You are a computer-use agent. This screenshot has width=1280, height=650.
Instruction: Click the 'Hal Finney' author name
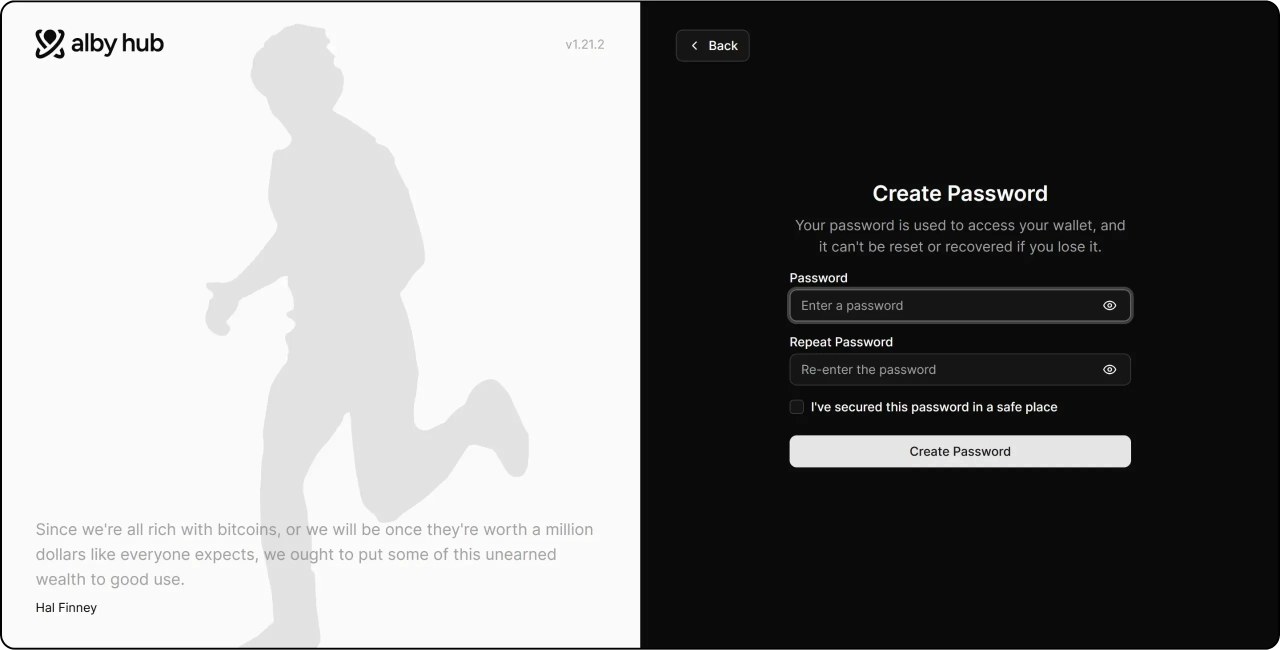[x=66, y=607]
